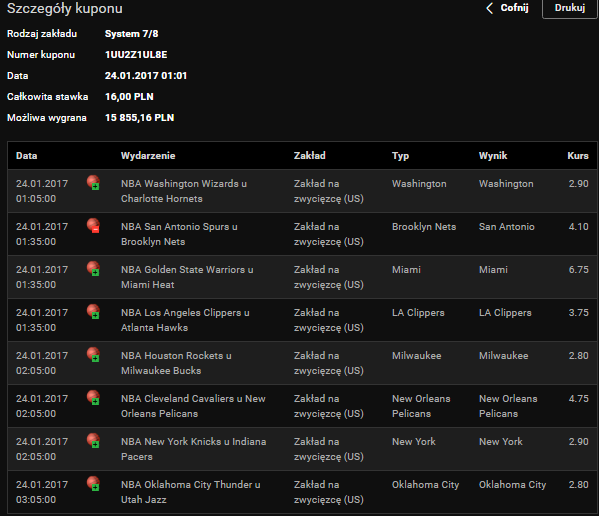The height and width of the screenshot is (516, 599).
Task: Click event NBA Washington Wizards u Charlotte Hornets
Action: coord(184,191)
